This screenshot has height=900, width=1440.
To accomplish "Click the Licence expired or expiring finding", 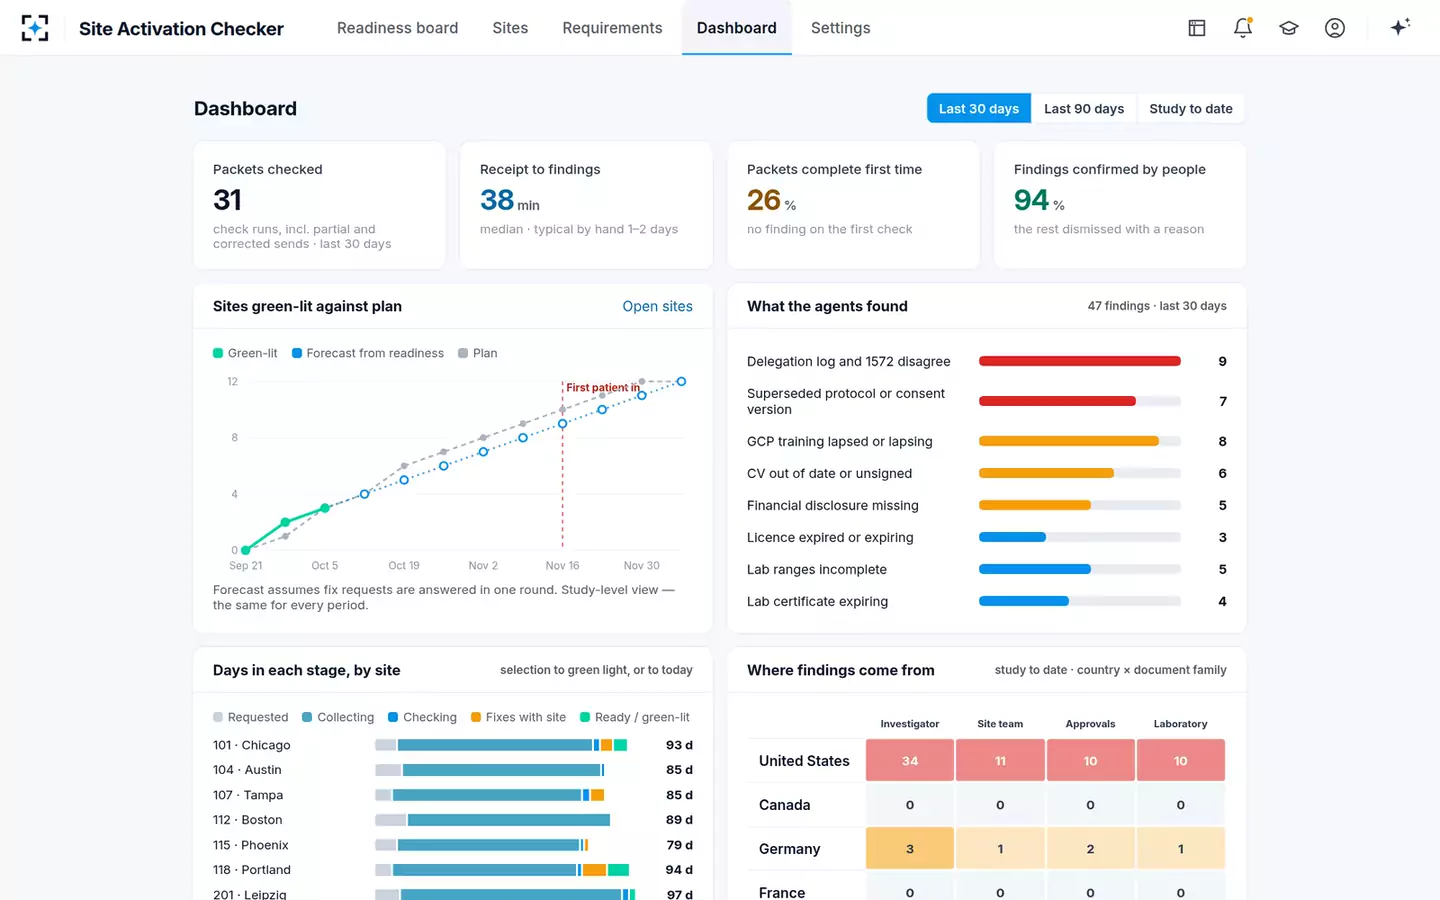I will tap(986, 537).
